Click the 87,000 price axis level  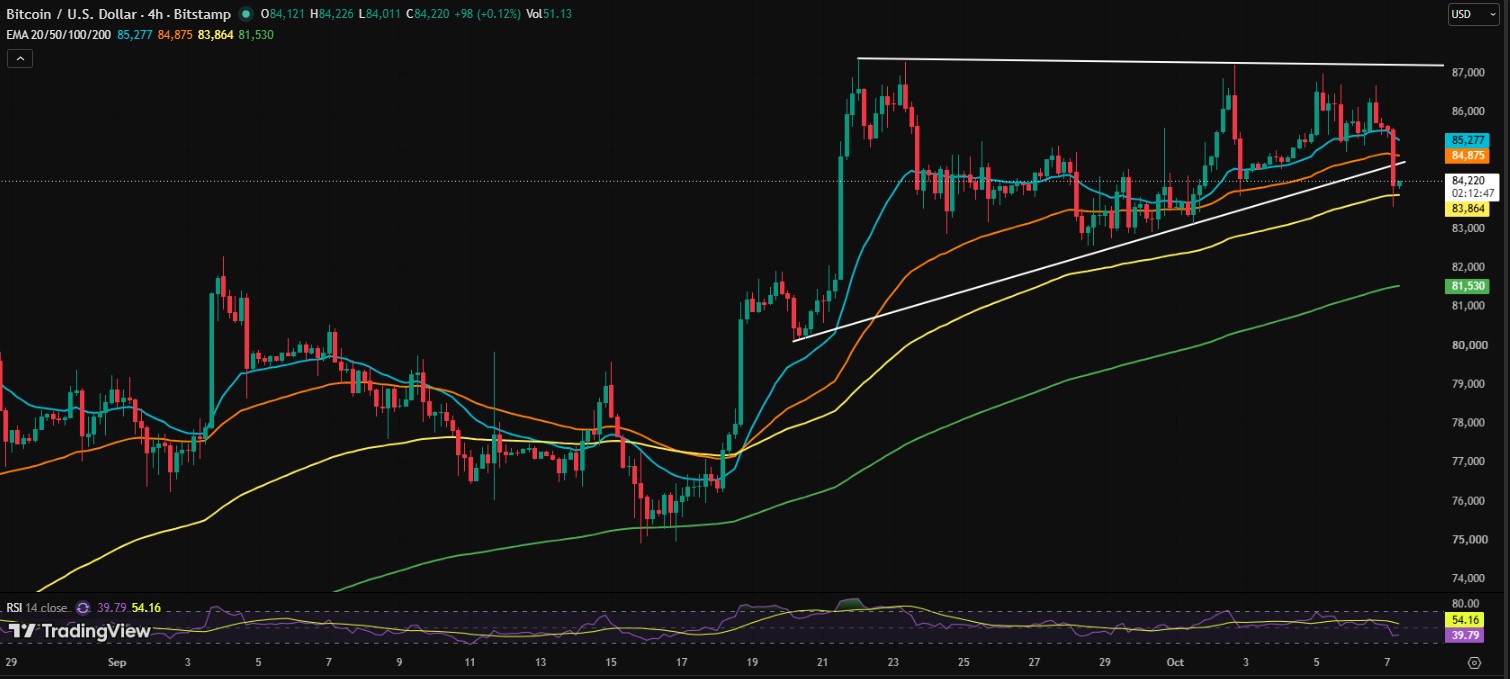click(x=1468, y=73)
